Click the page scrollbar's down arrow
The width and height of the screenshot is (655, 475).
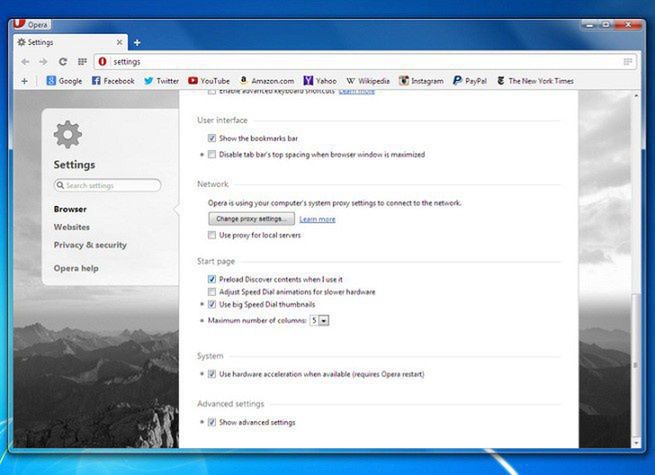(x=636, y=442)
